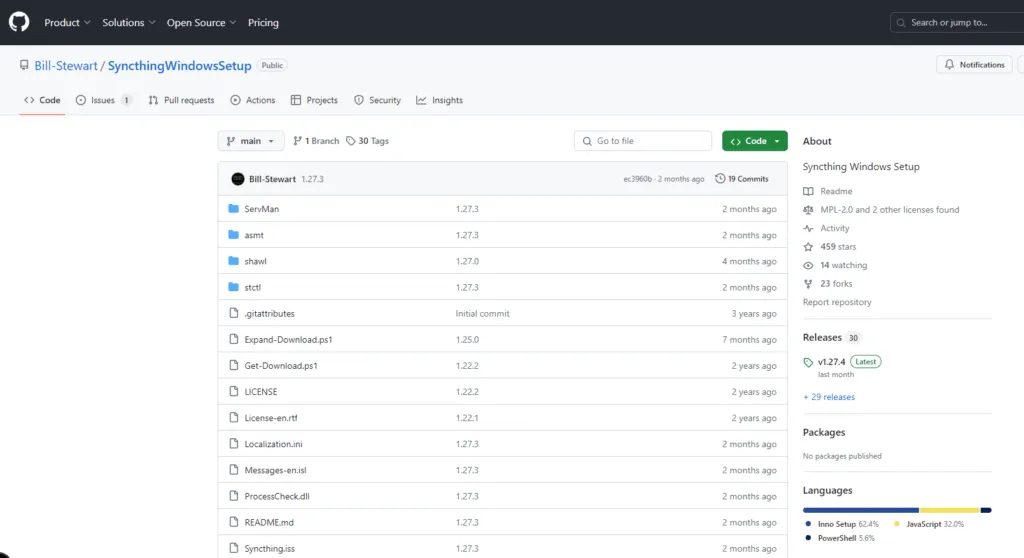Image resolution: width=1024 pixels, height=558 pixels.
Task: Click the eye icon beside 14 watching
Action: (x=808, y=265)
